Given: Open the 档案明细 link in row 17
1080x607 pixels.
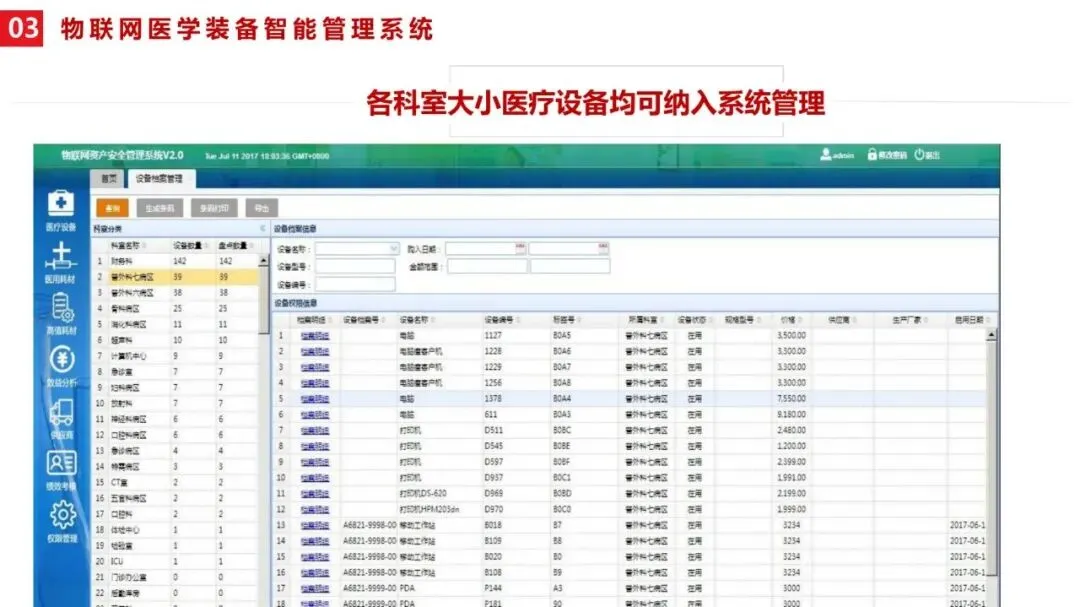Looking at the screenshot, I should (x=315, y=589).
